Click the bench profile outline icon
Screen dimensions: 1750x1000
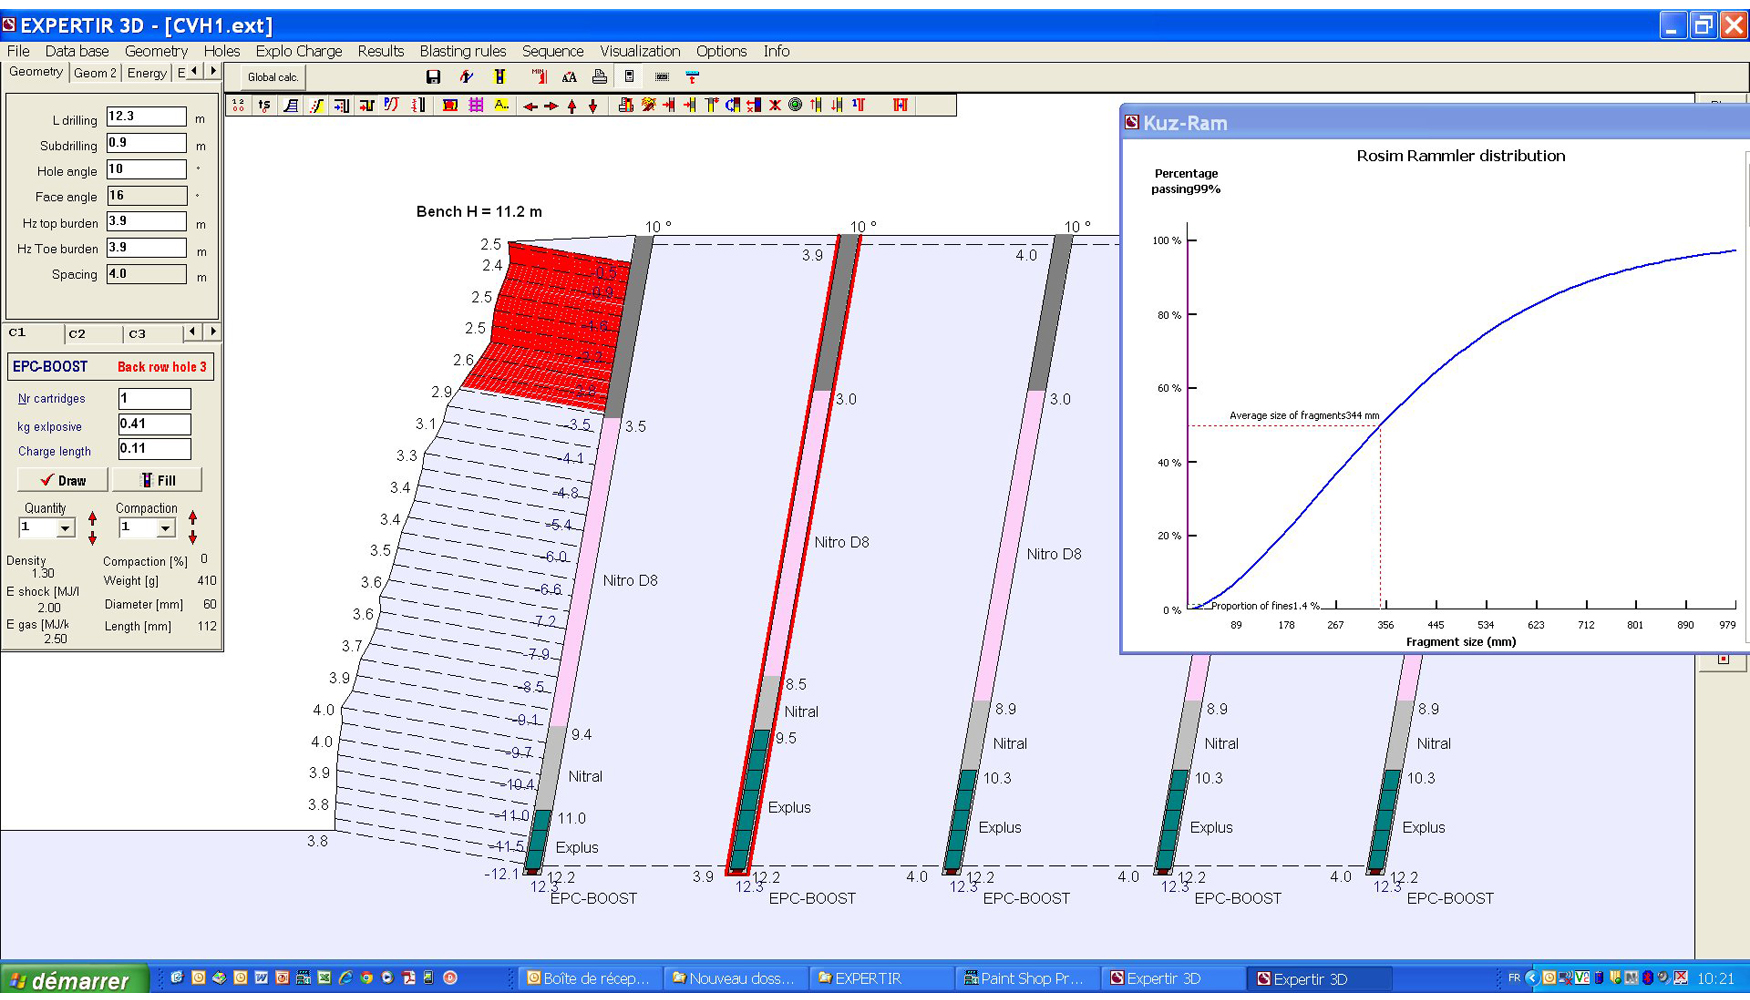click(x=290, y=105)
